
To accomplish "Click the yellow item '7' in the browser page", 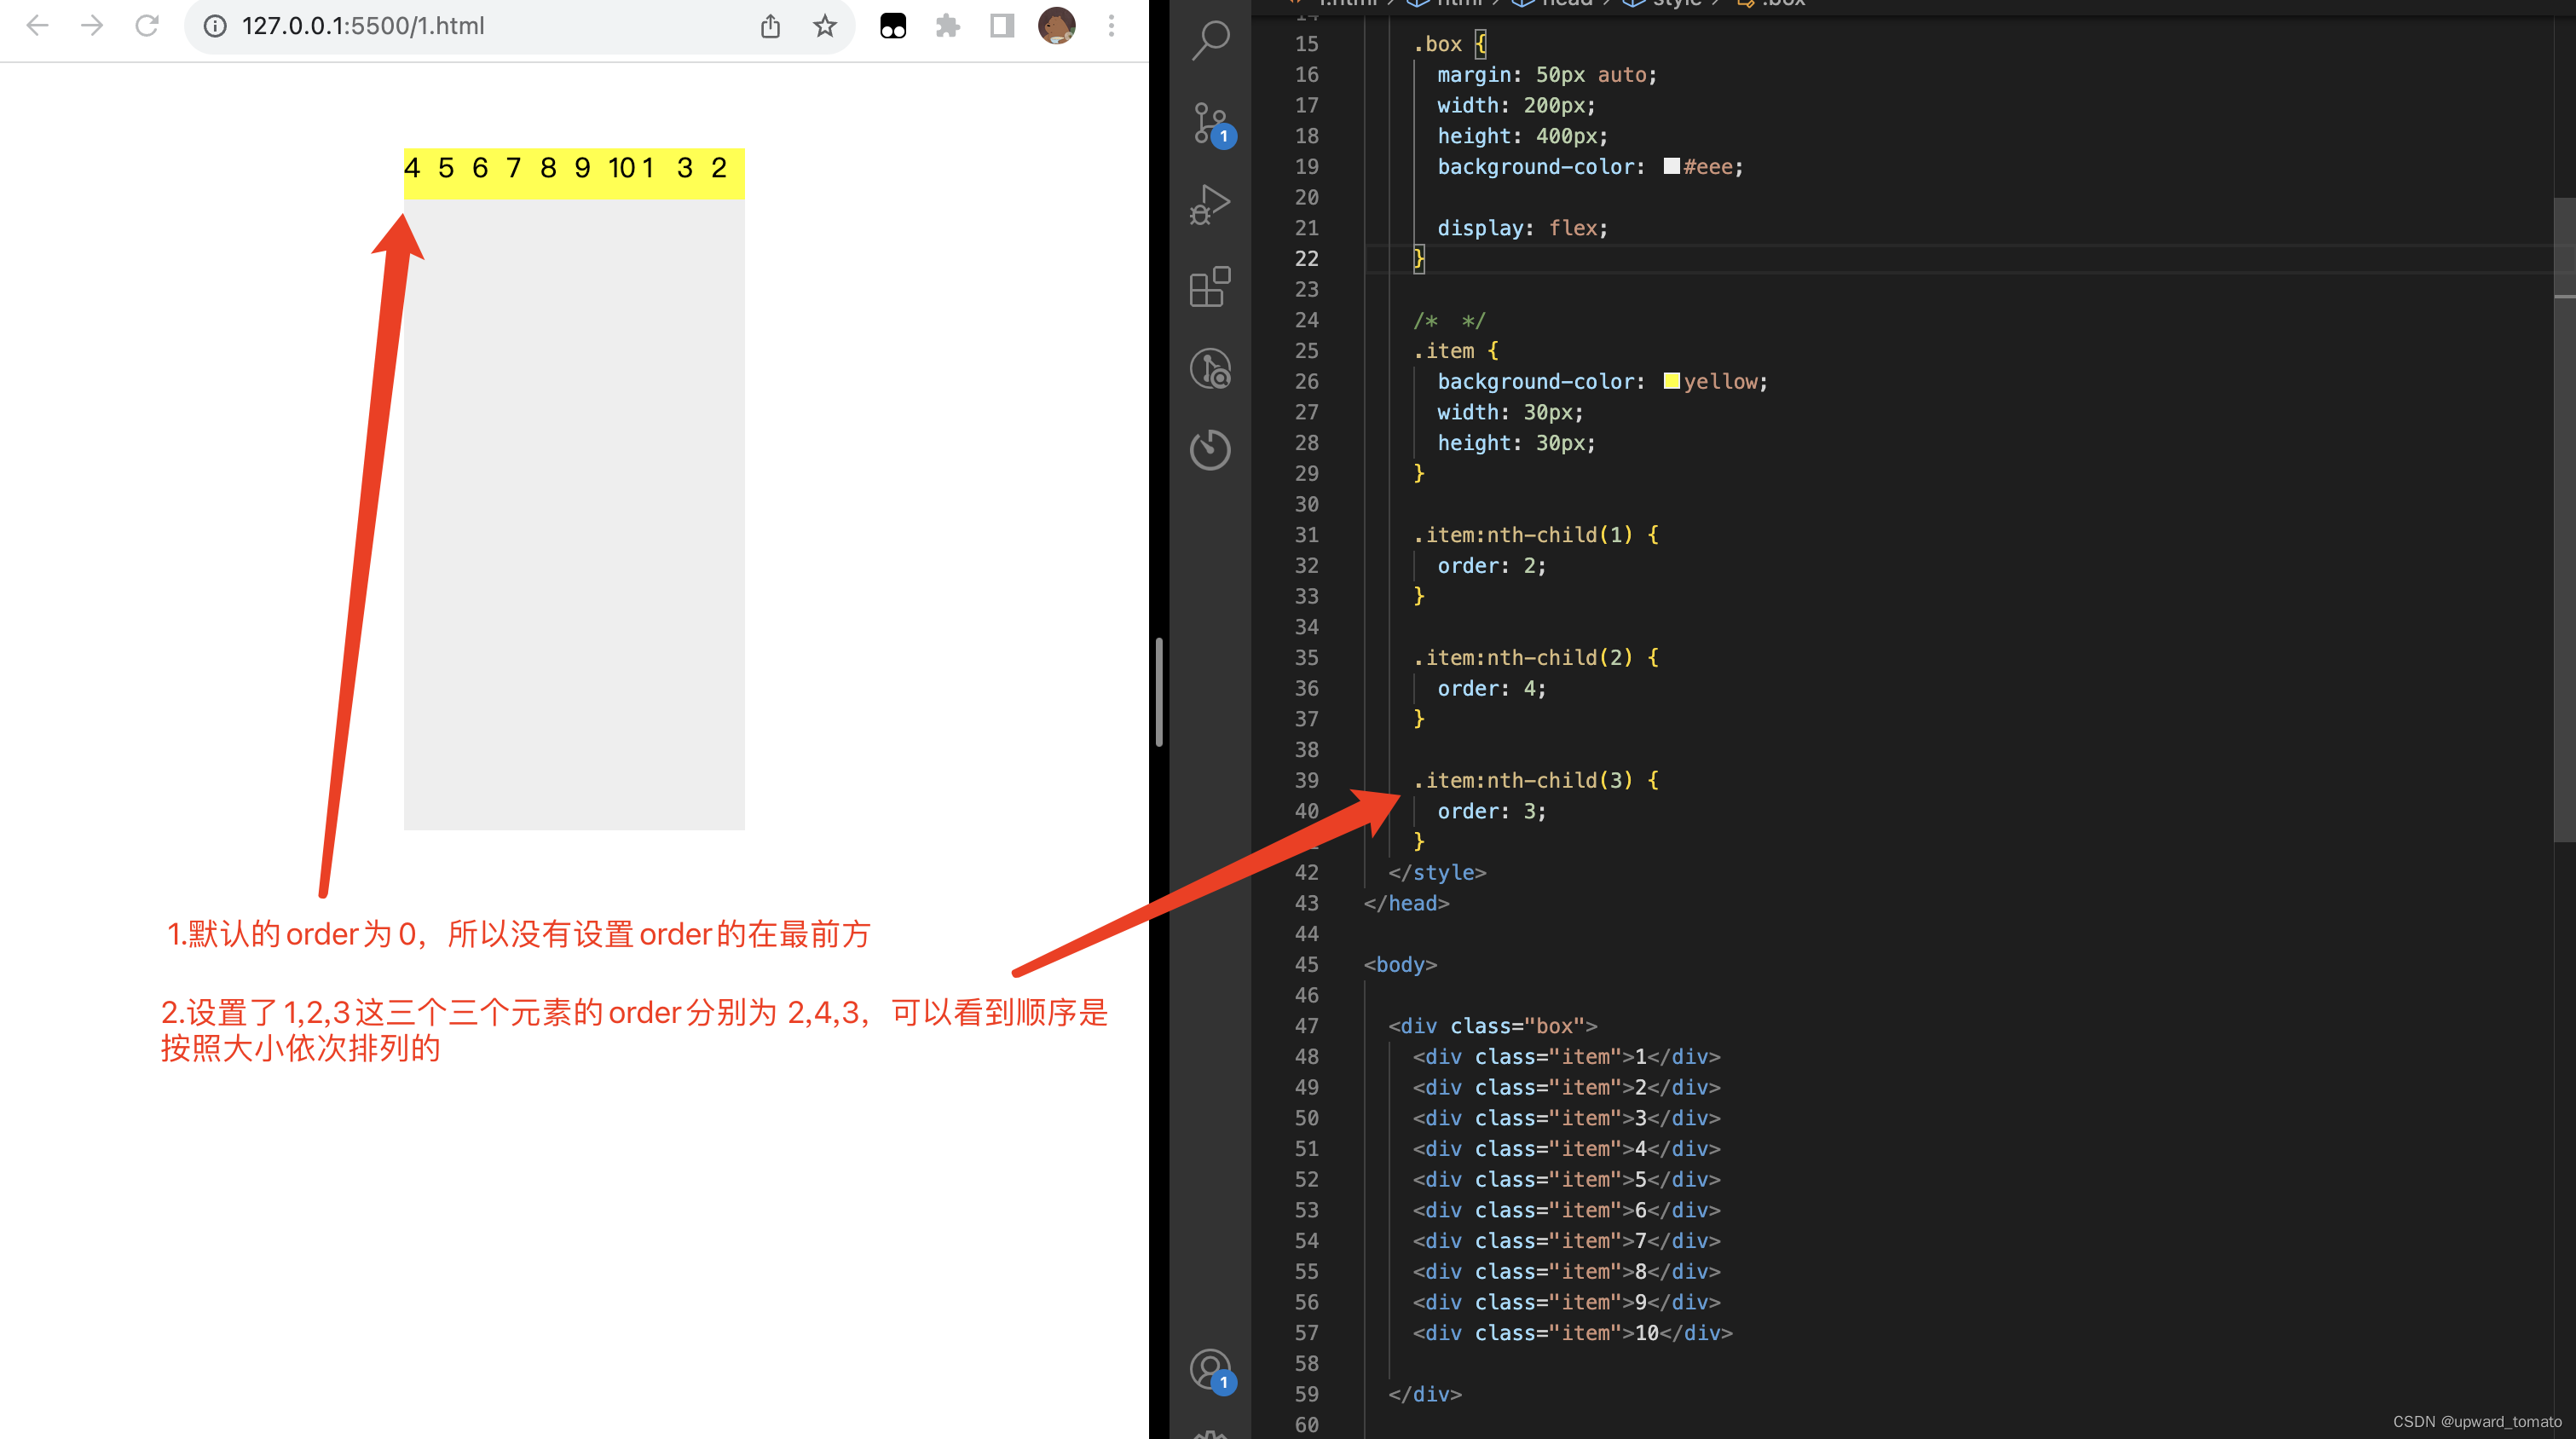I will [523, 173].
